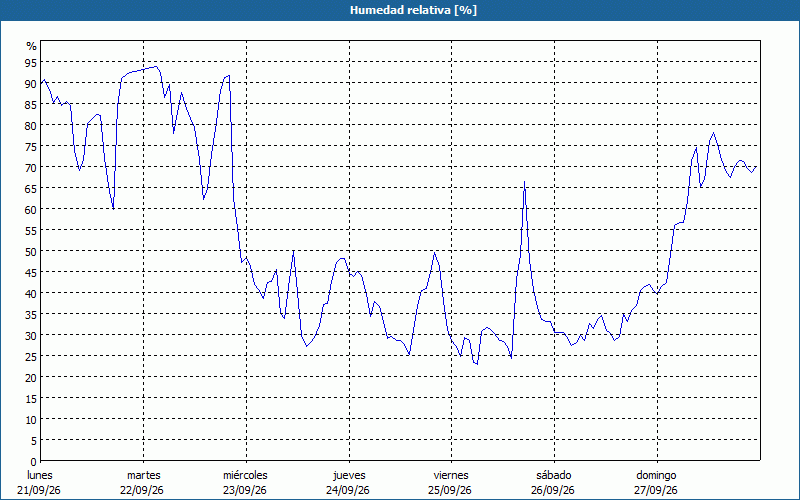The image size is (800, 500).
Task: Select the y-axis label '65'
Action: pyautogui.click(x=31, y=188)
